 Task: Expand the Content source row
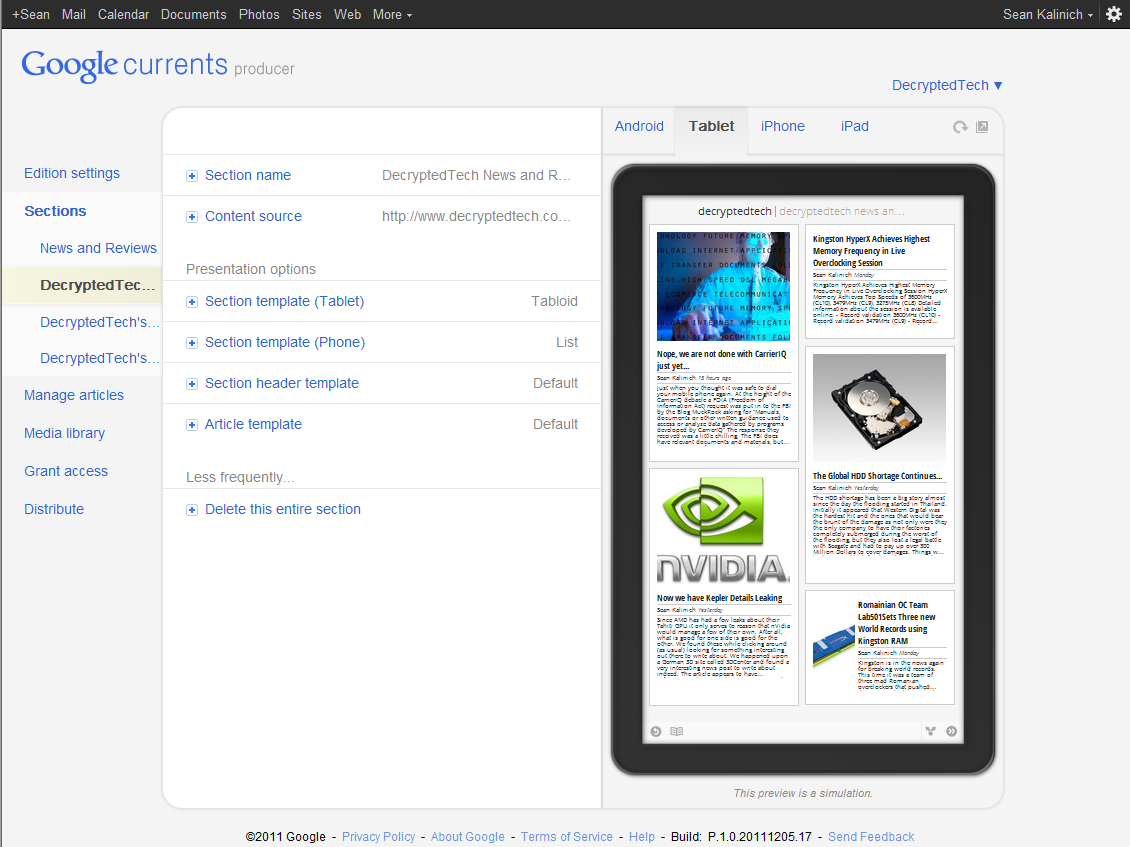pyautogui.click(x=192, y=217)
